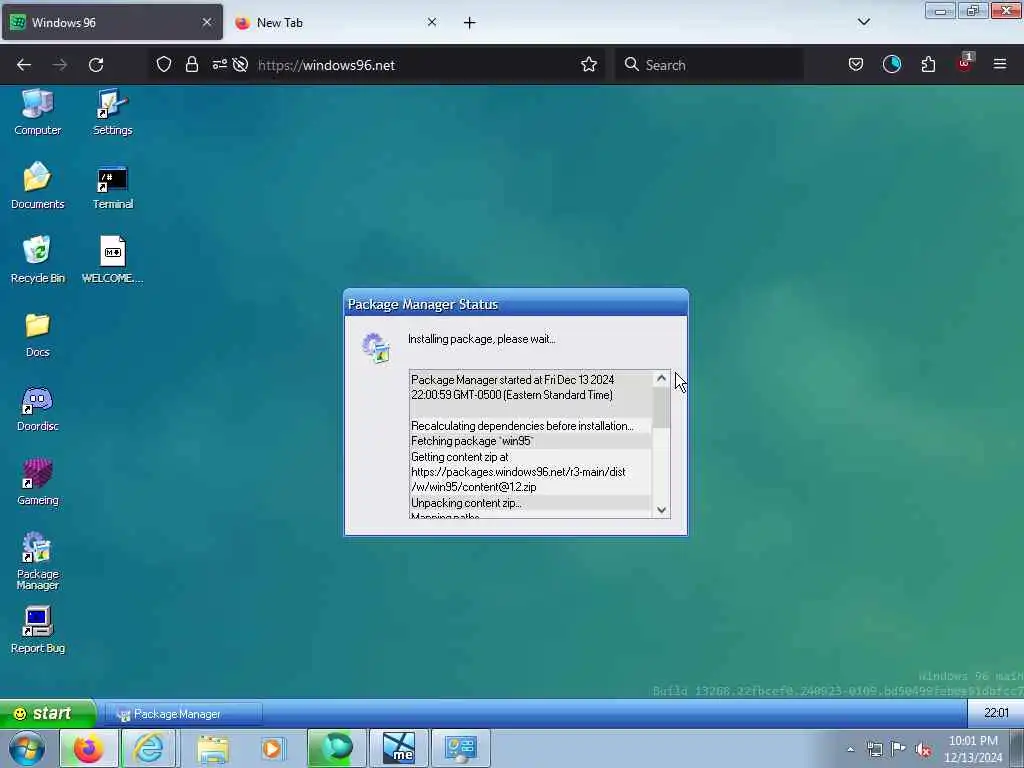Open the Action Center flag icon
This screenshot has width=1024, height=768.
(899, 749)
